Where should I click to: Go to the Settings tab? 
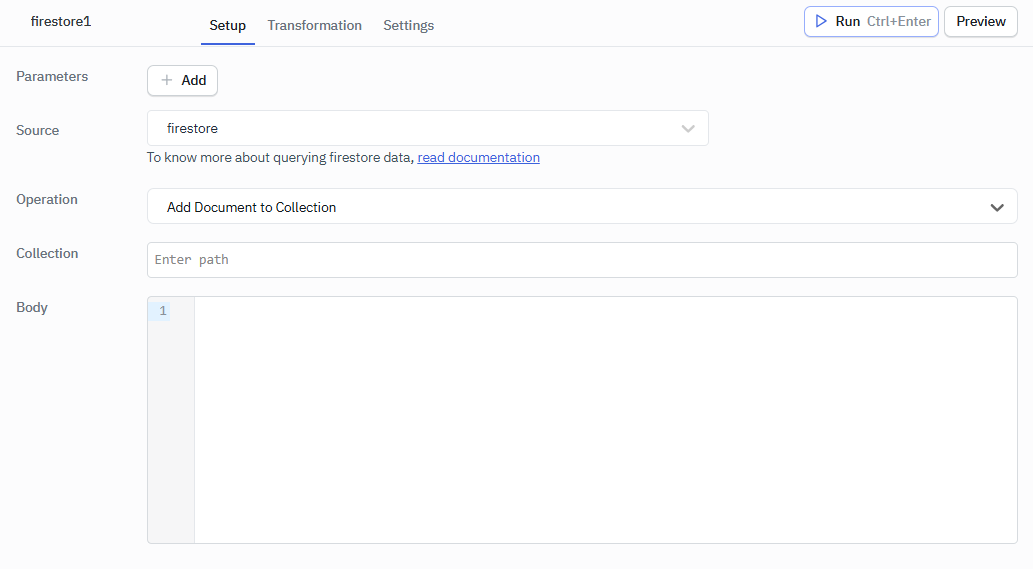(x=408, y=25)
